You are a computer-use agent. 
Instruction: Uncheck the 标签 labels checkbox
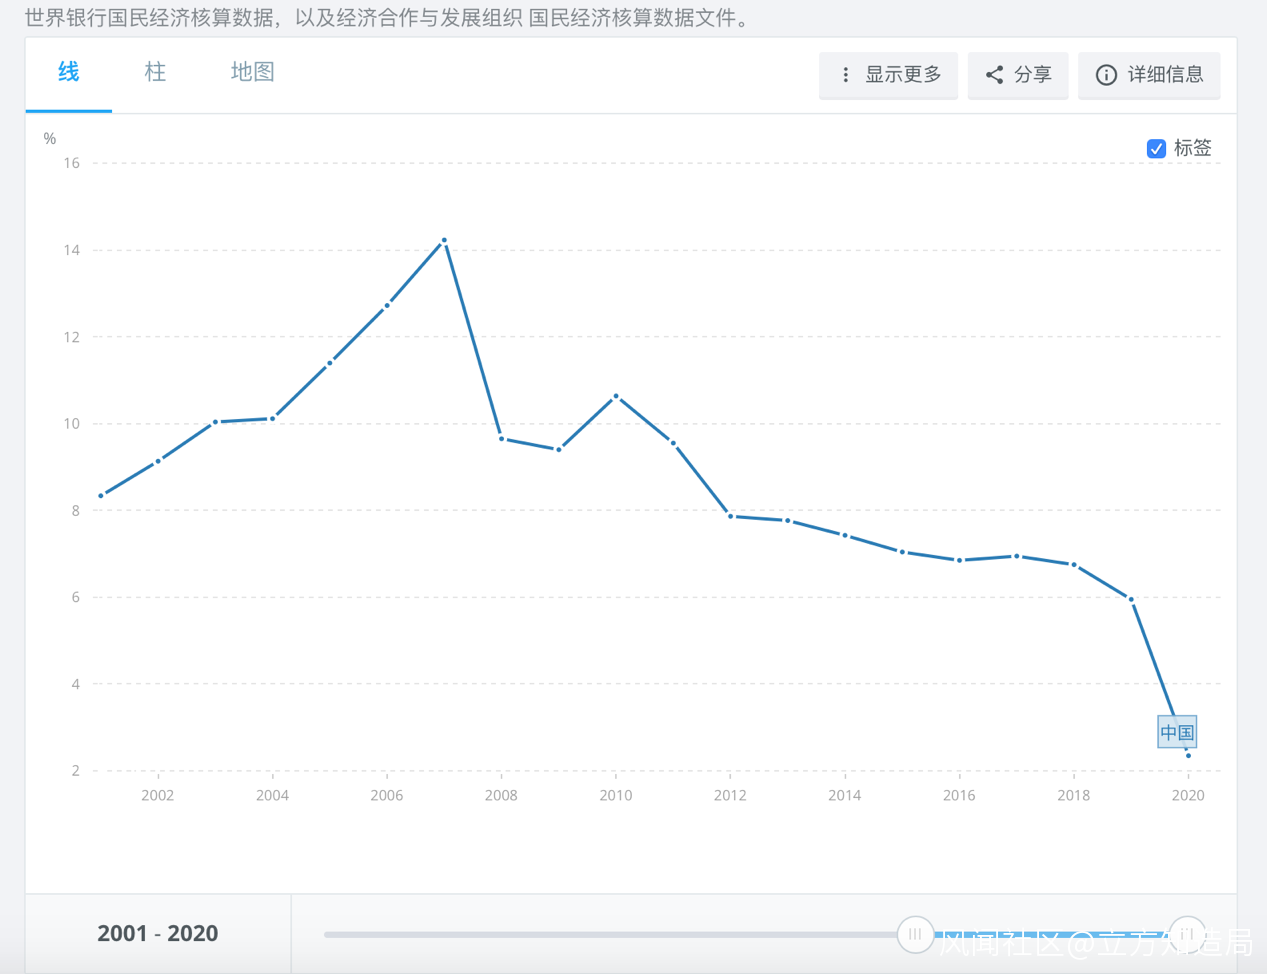(1156, 148)
